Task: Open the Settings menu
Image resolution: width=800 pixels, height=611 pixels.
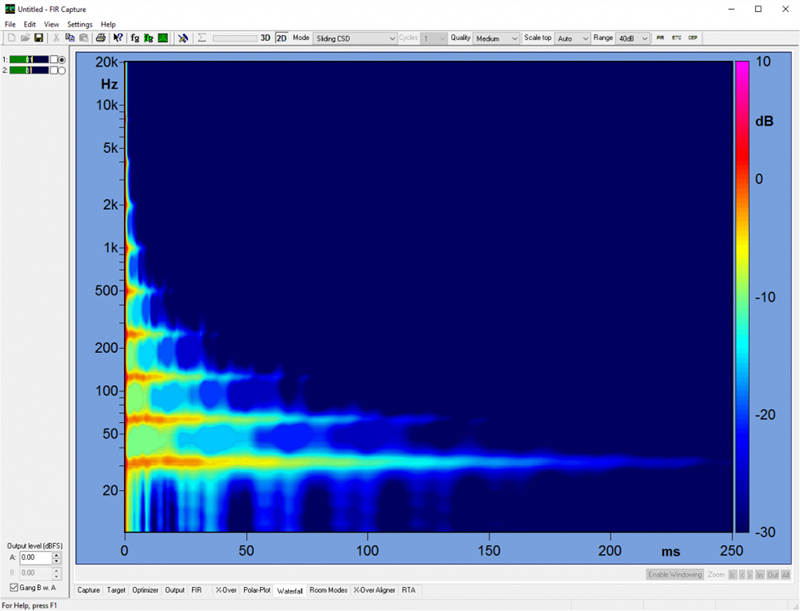Action: 80,24
